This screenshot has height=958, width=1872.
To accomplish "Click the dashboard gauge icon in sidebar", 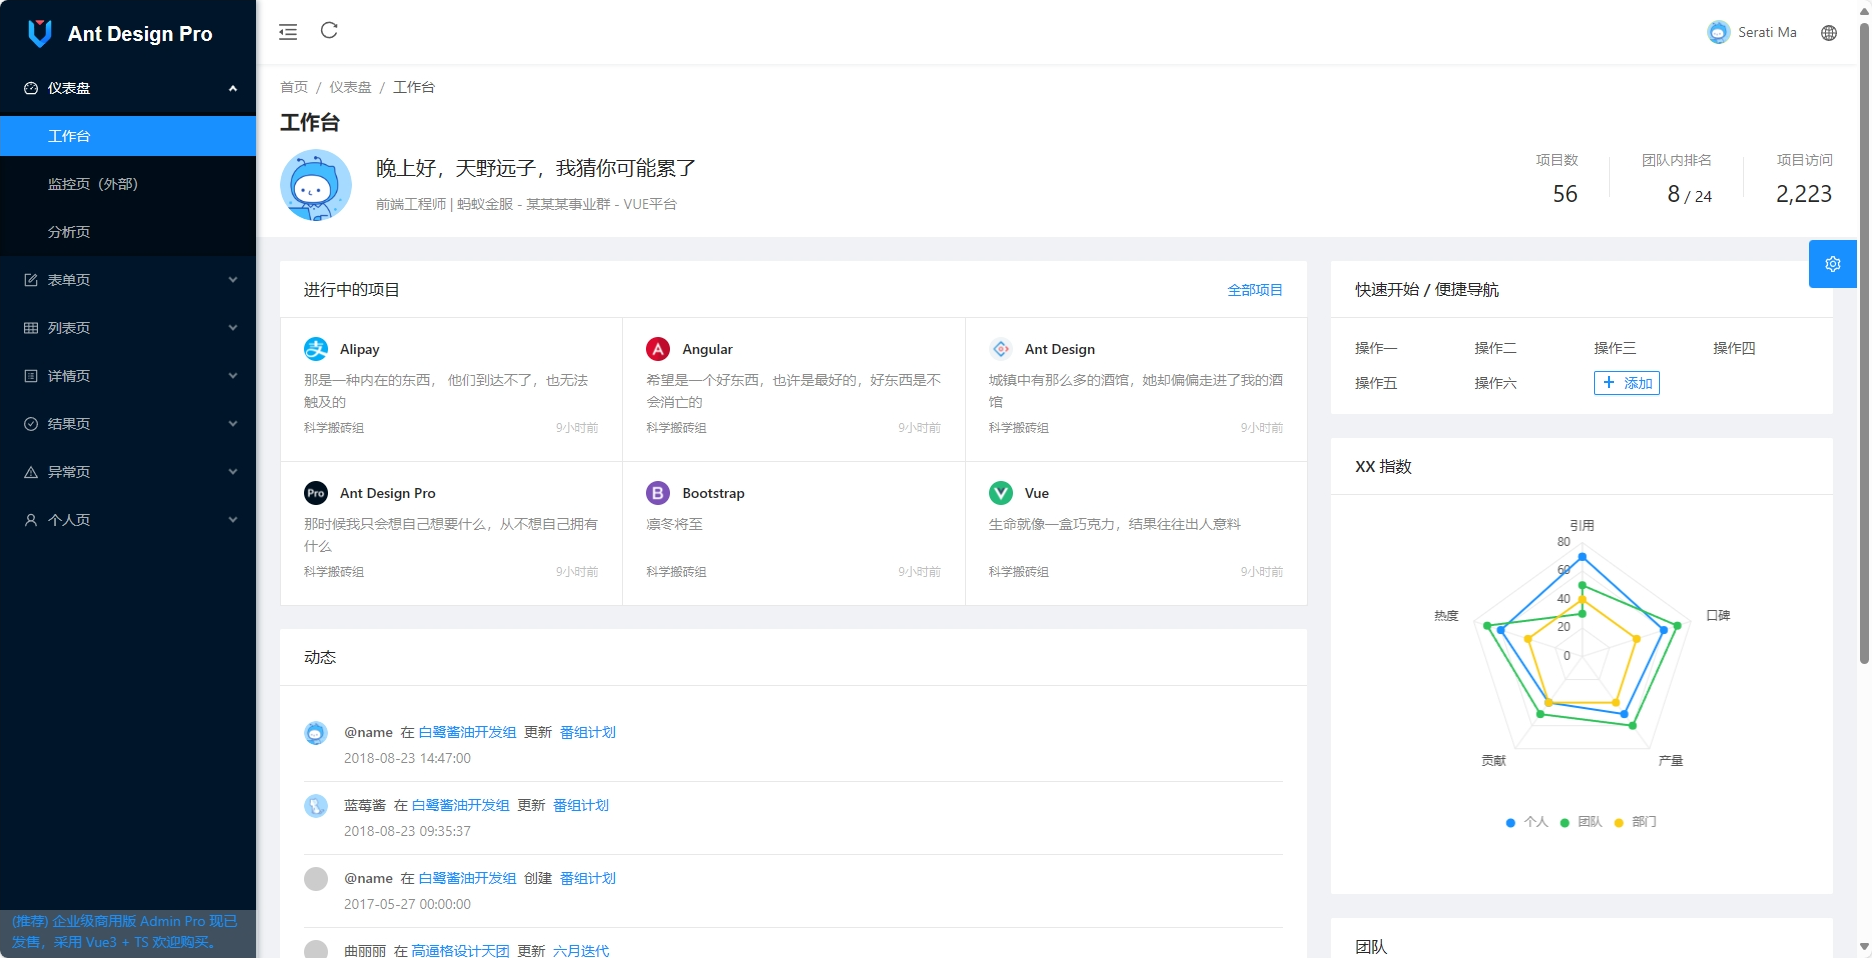I will coord(31,88).
